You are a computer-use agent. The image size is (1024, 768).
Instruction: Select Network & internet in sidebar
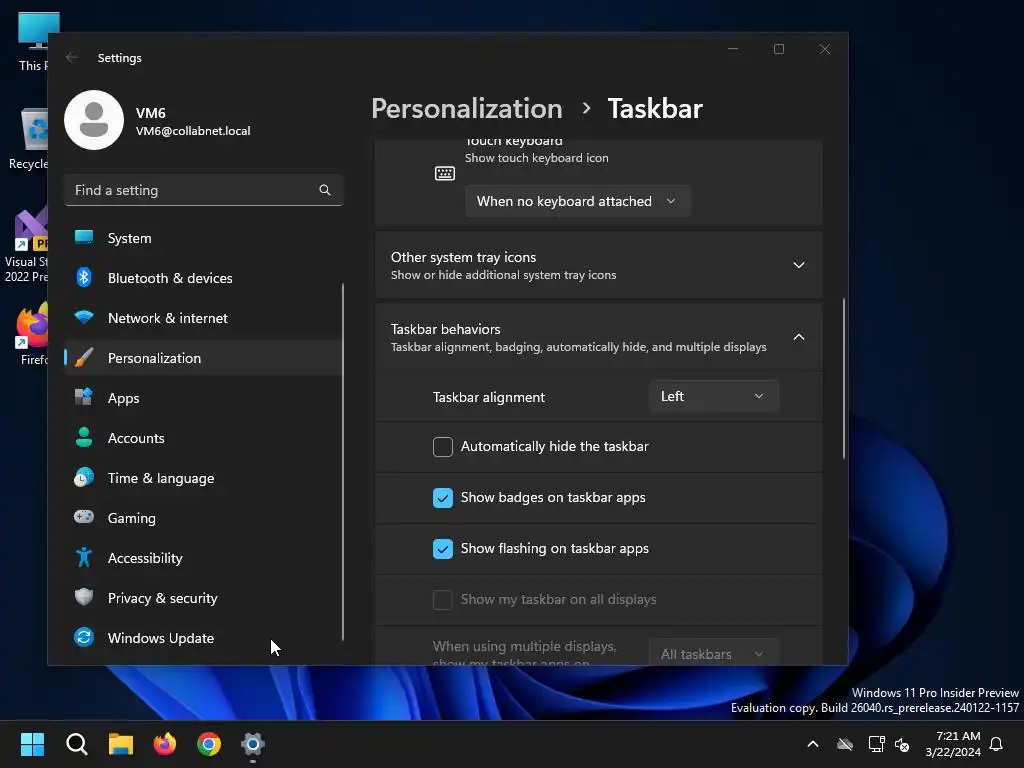[202, 318]
